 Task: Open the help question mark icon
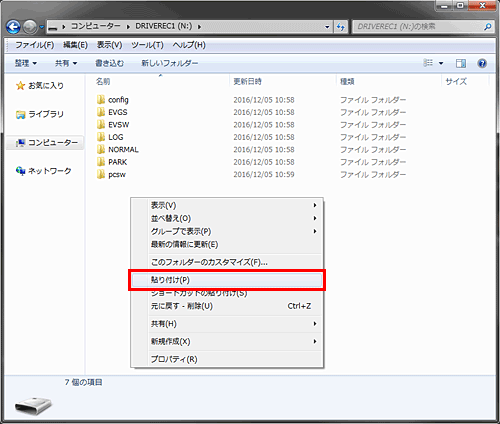(482, 63)
